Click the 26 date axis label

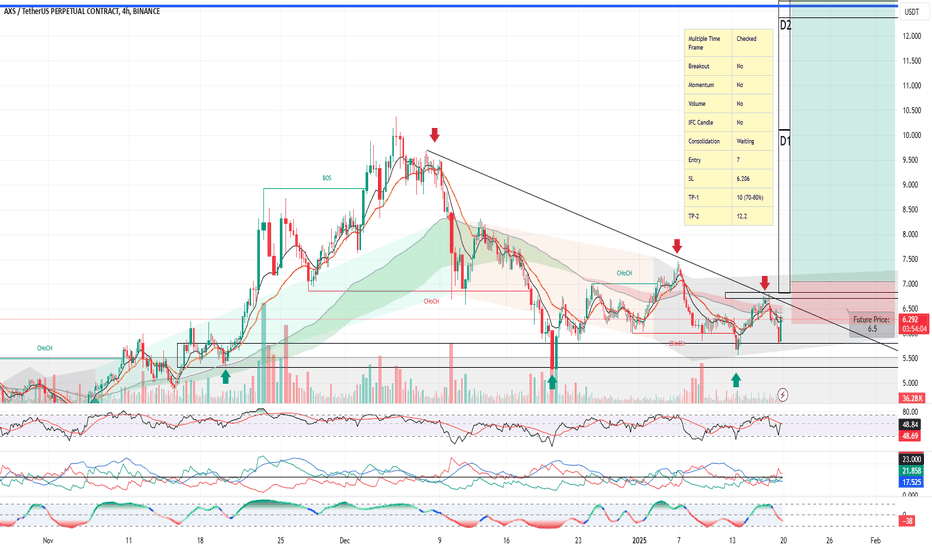(829, 540)
